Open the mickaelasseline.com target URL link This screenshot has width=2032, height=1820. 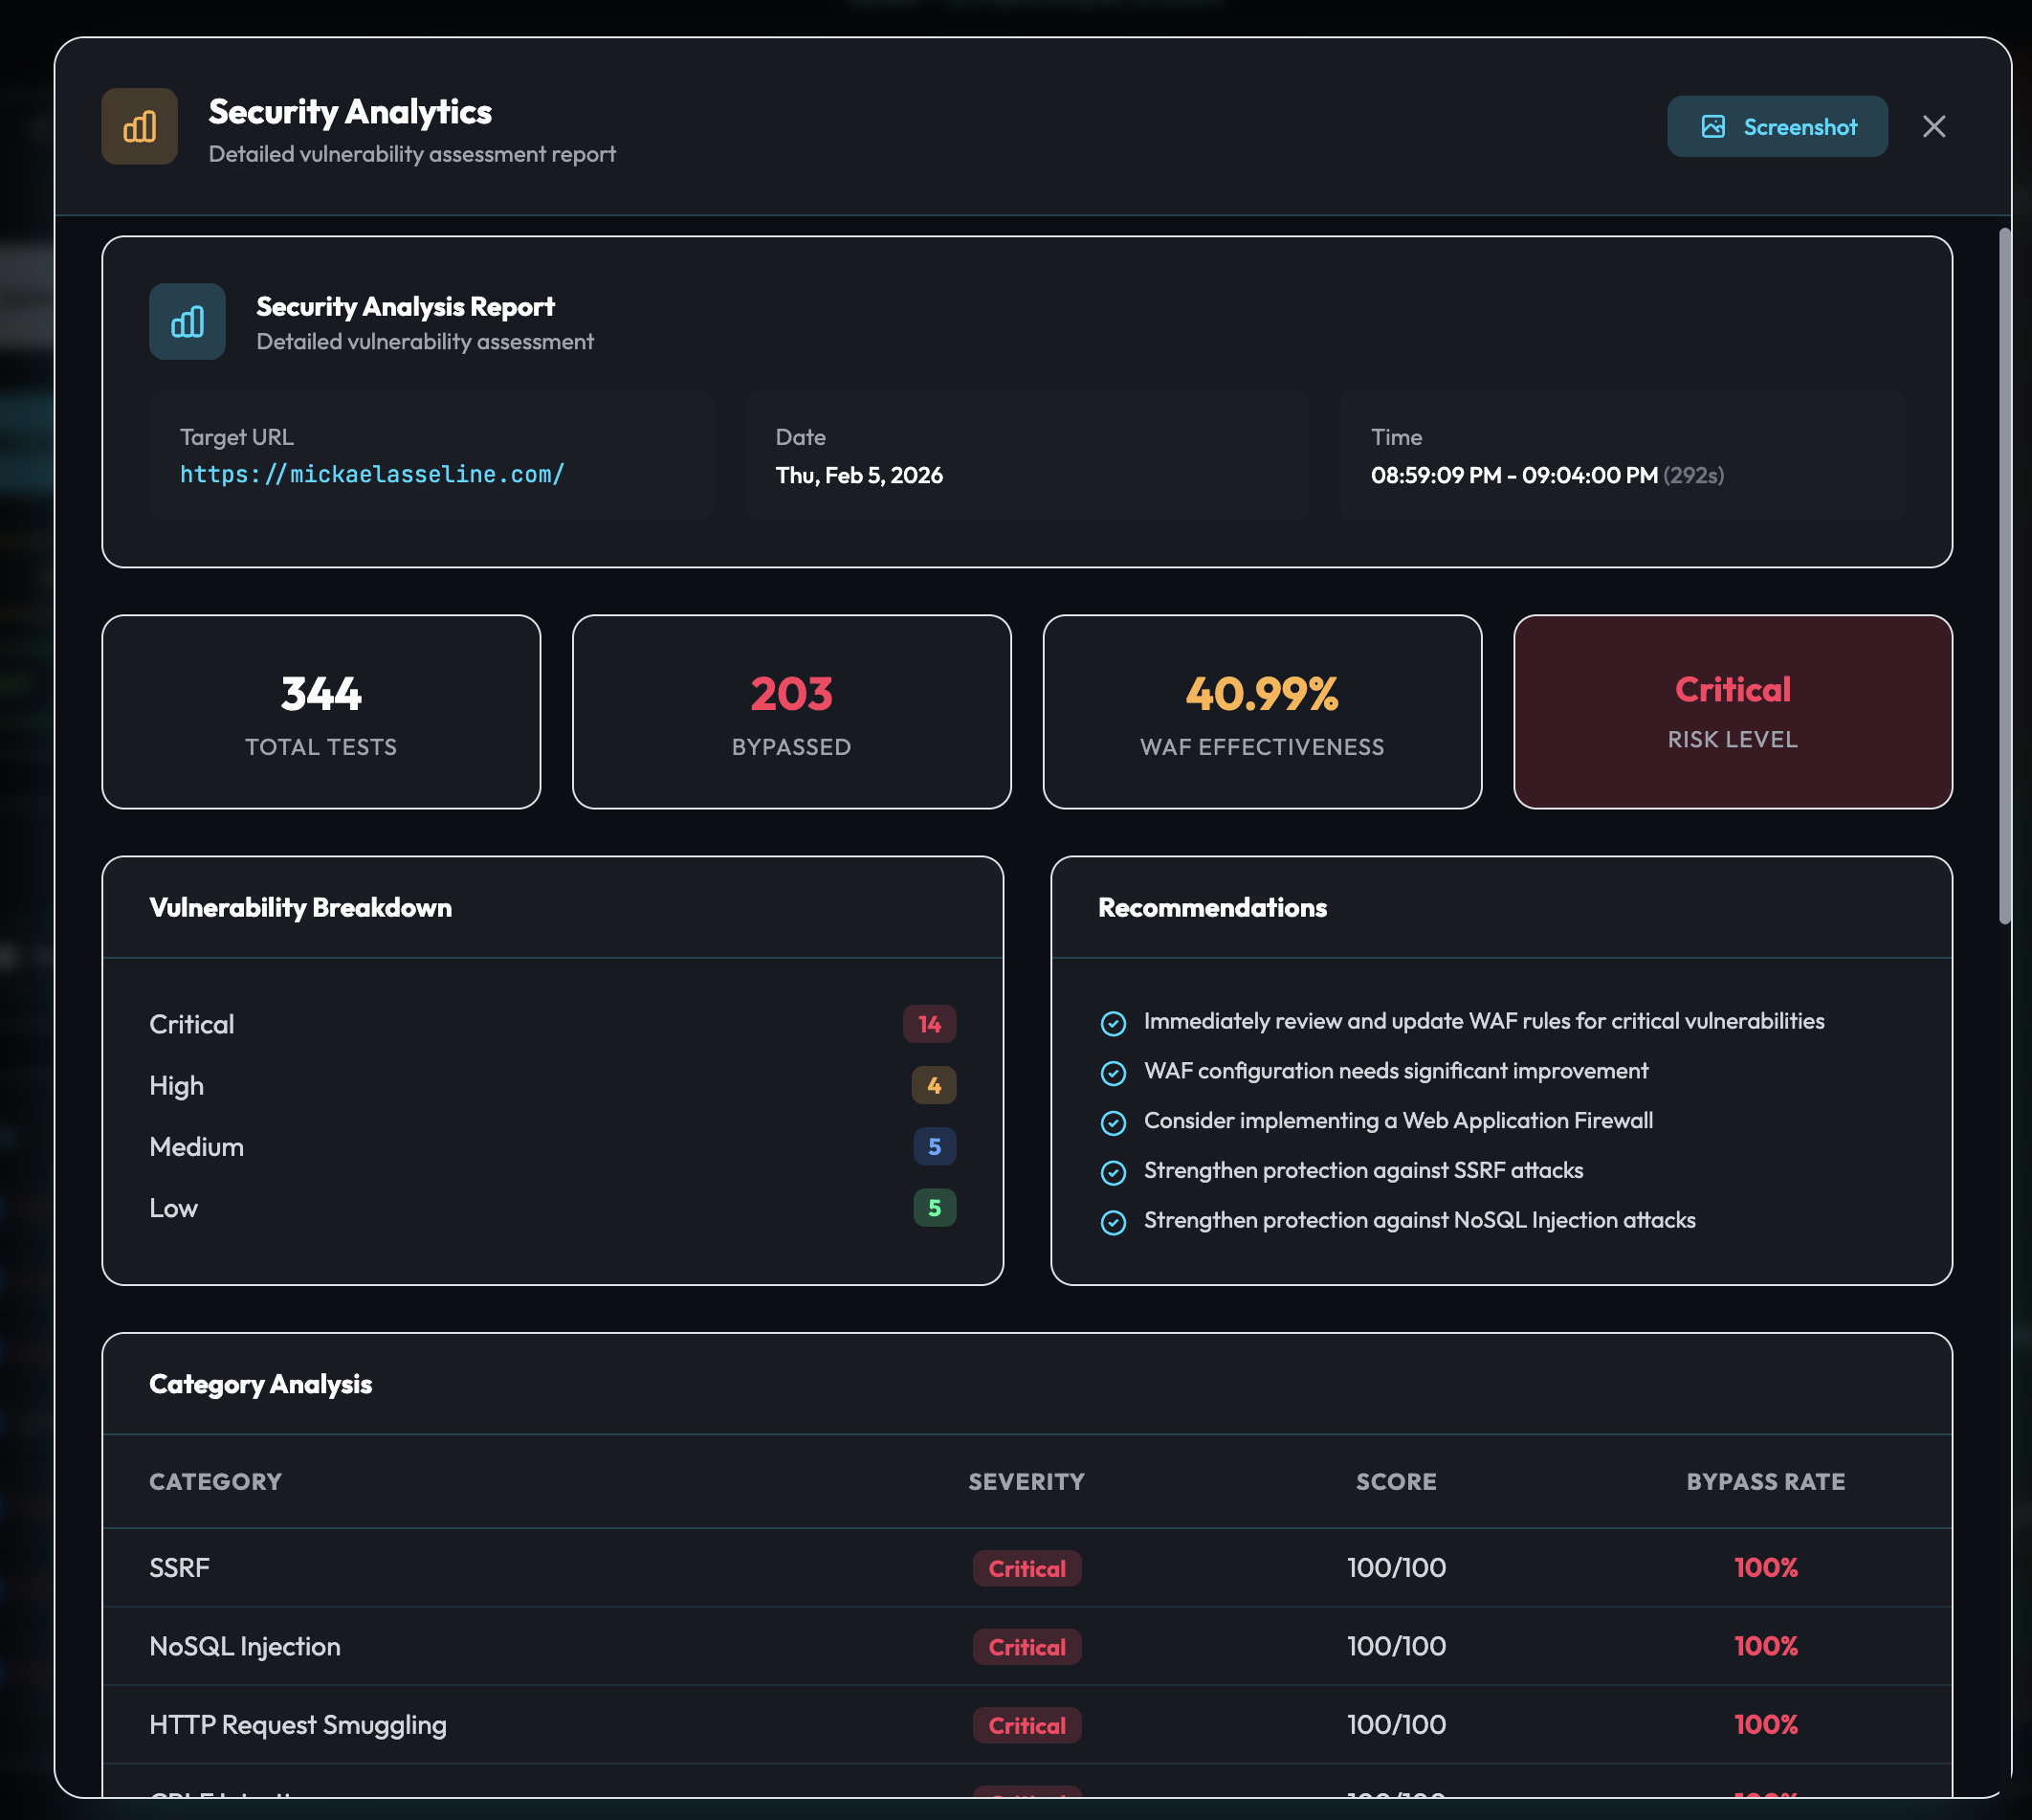pos(372,475)
